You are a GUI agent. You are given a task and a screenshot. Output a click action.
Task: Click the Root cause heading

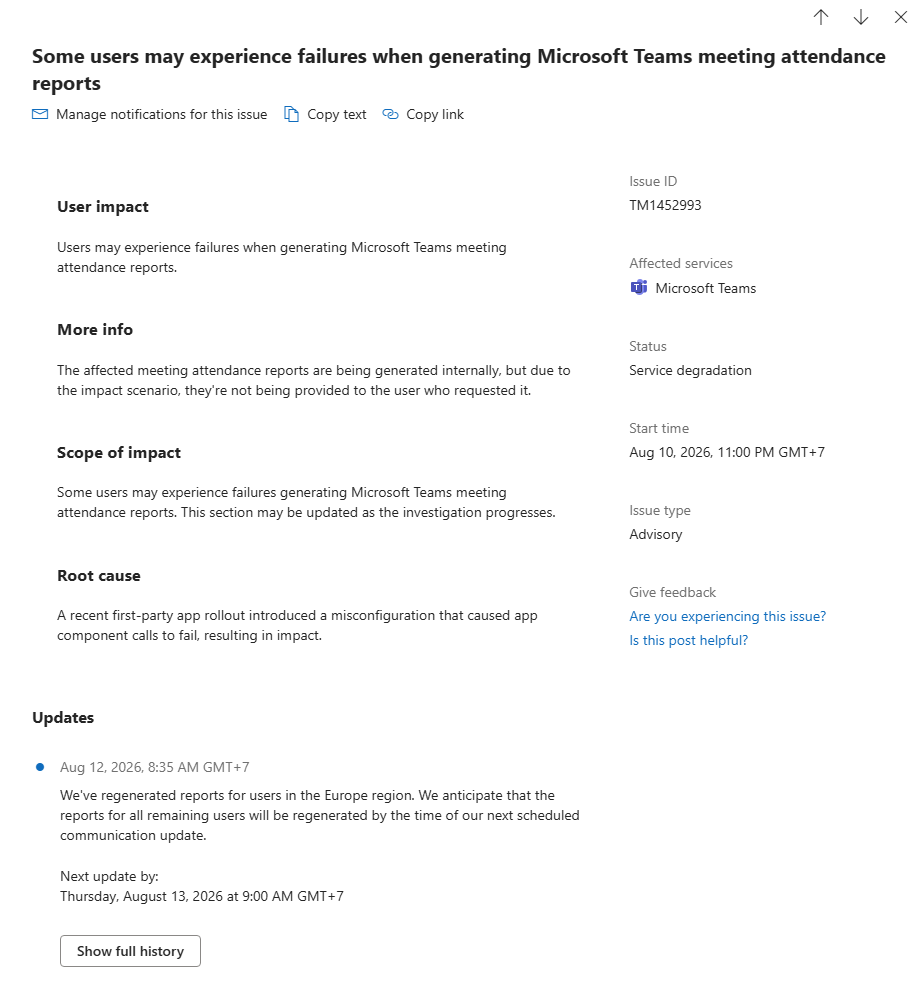coord(99,575)
